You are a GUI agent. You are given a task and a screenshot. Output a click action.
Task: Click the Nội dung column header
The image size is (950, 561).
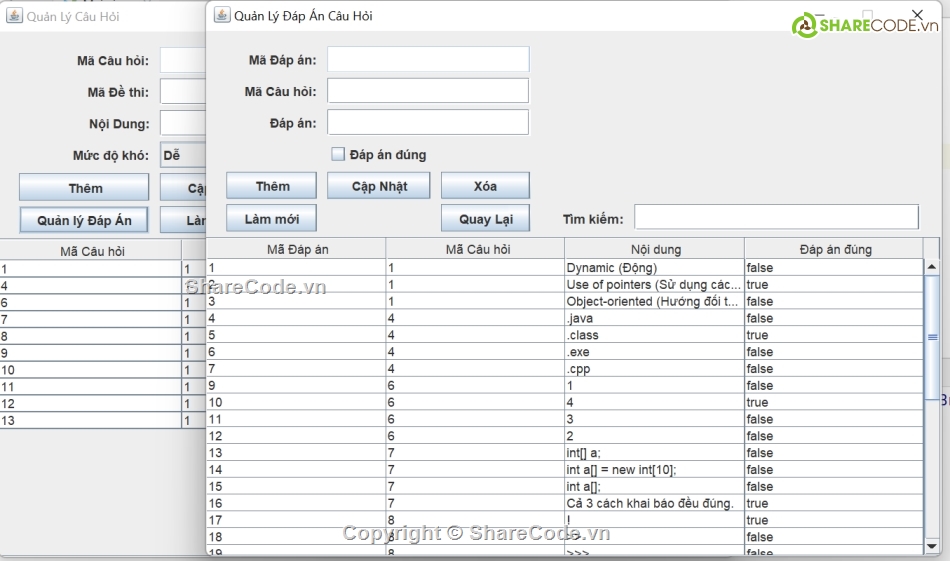654,249
